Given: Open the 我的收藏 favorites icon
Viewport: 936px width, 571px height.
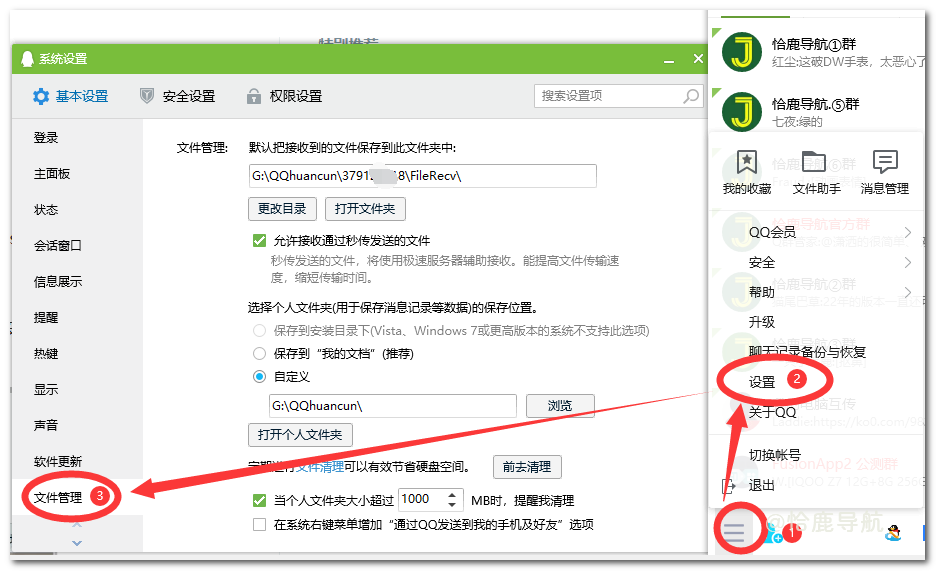Looking at the screenshot, I should click(747, 162).
